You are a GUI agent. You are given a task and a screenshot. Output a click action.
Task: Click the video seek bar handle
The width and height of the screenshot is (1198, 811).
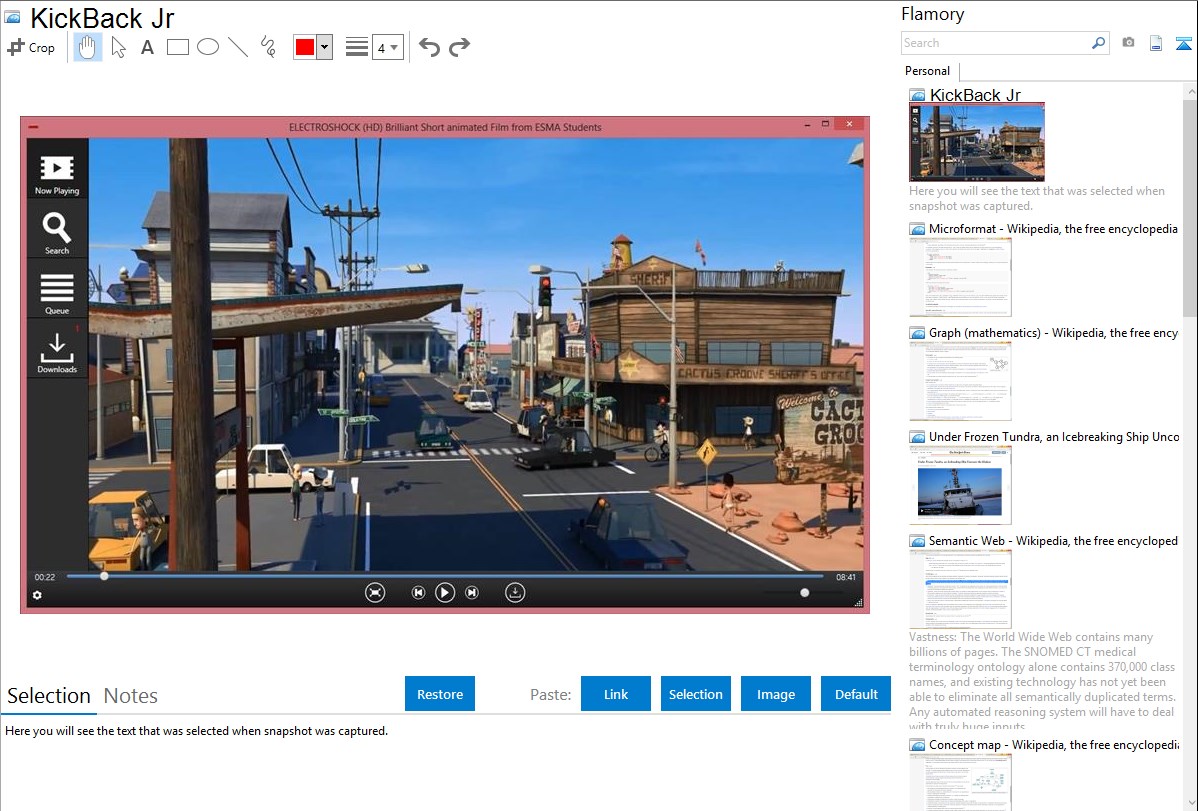[105, 576]
